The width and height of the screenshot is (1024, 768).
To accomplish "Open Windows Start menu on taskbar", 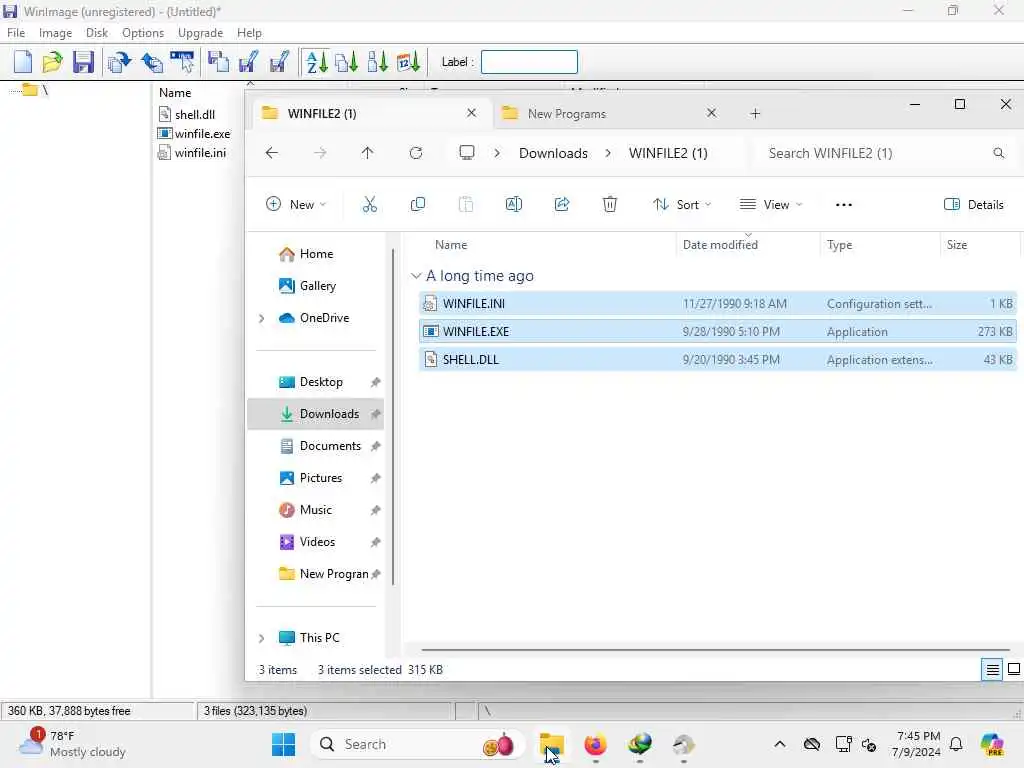I will pyautogui.click(x=283, y=744).
